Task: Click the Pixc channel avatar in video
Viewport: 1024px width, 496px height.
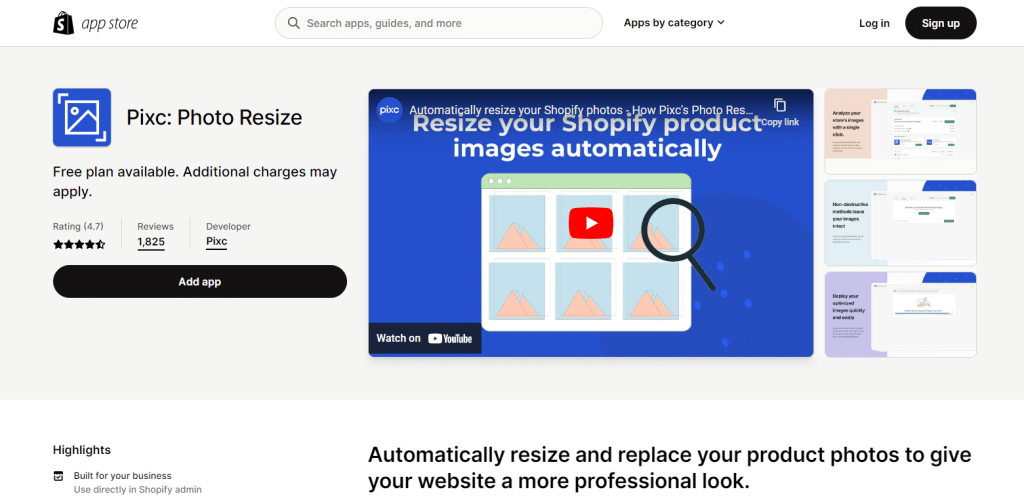Action: click(389, 110)
